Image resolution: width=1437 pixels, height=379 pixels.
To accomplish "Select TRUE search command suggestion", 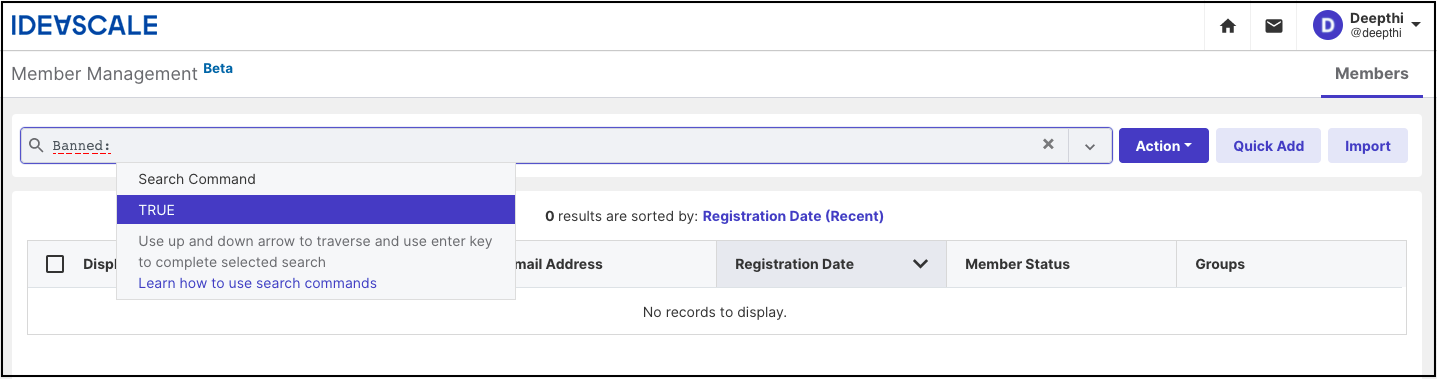I will [316, 210].
